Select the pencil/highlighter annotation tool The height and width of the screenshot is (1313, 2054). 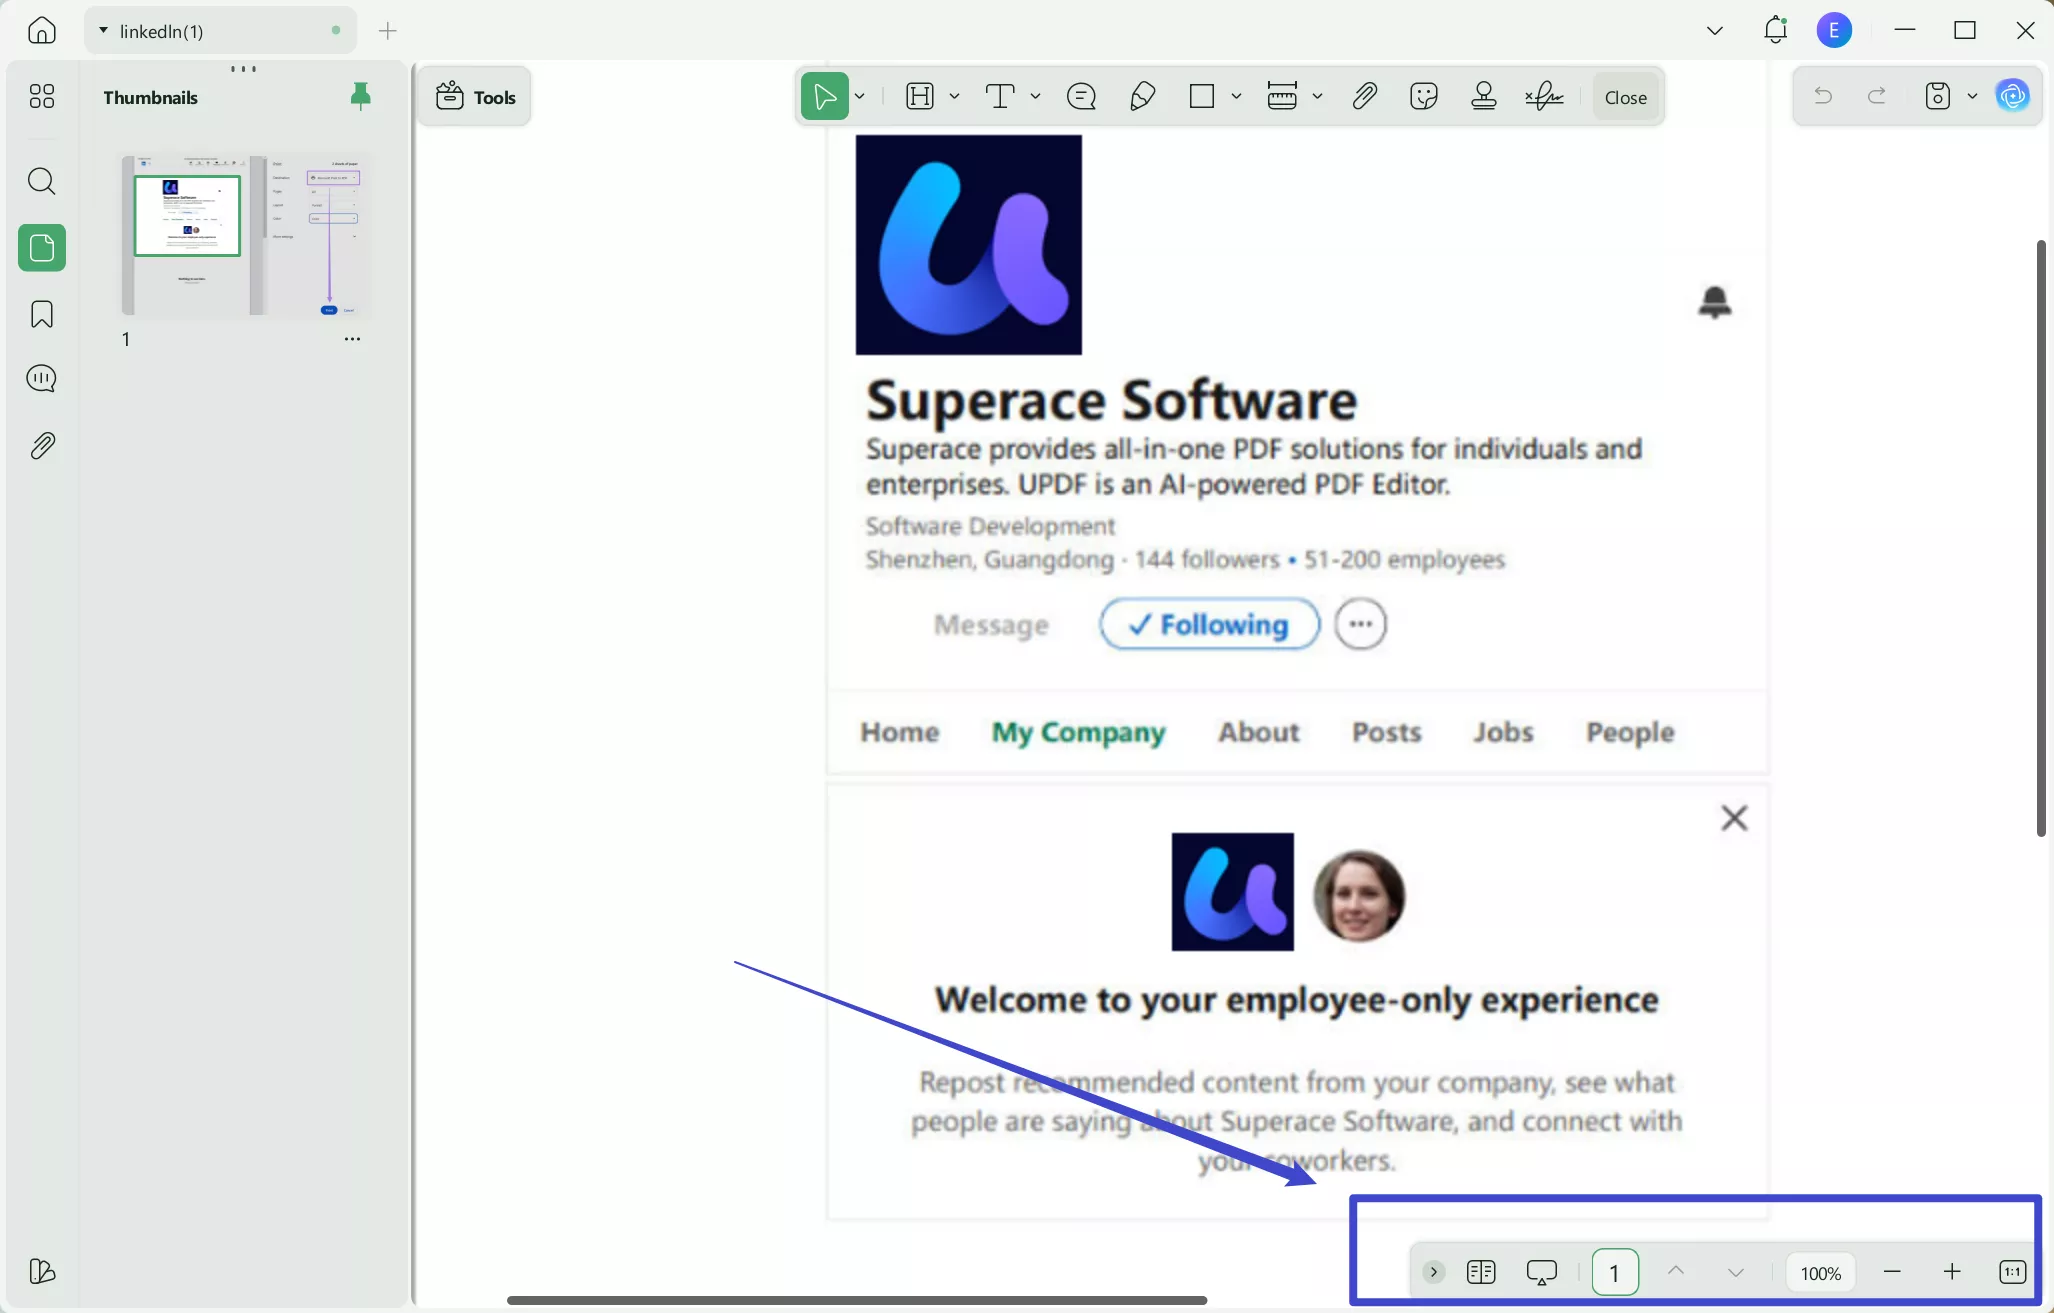click(1142, 97)
